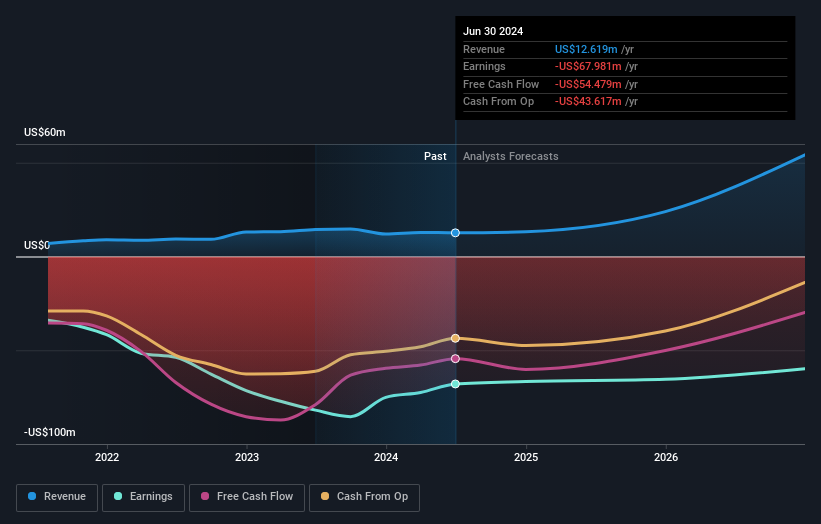The image size is (821, 524).
Task: Click the -US$67.981m earnings value
Action: [x=588, y=66]
